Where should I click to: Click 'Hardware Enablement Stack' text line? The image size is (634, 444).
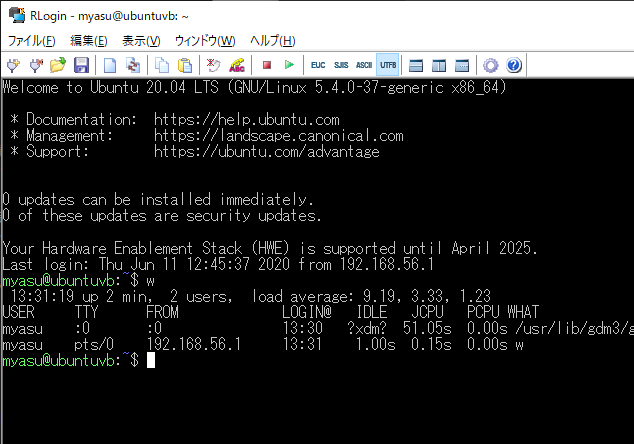(270, 248)
